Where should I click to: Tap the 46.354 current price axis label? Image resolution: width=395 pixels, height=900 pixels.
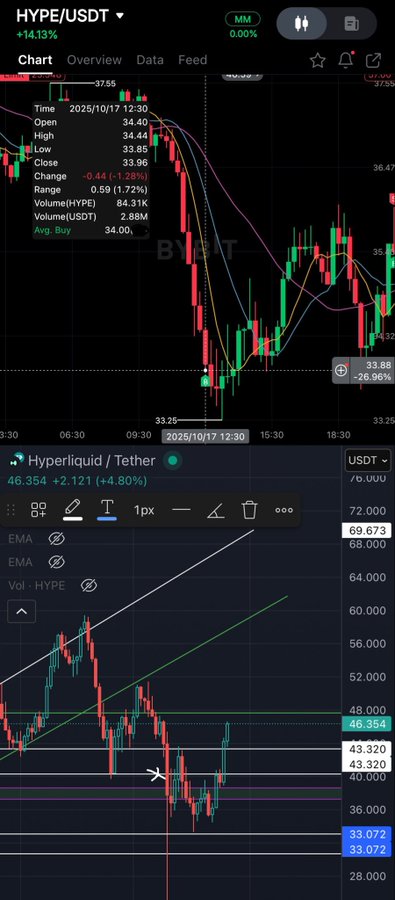[367, 724]
